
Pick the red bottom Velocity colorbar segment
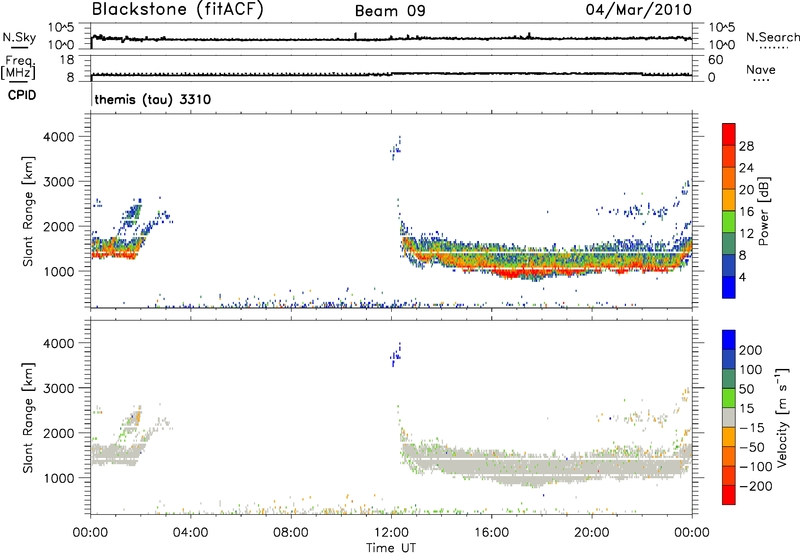point(729,495)
